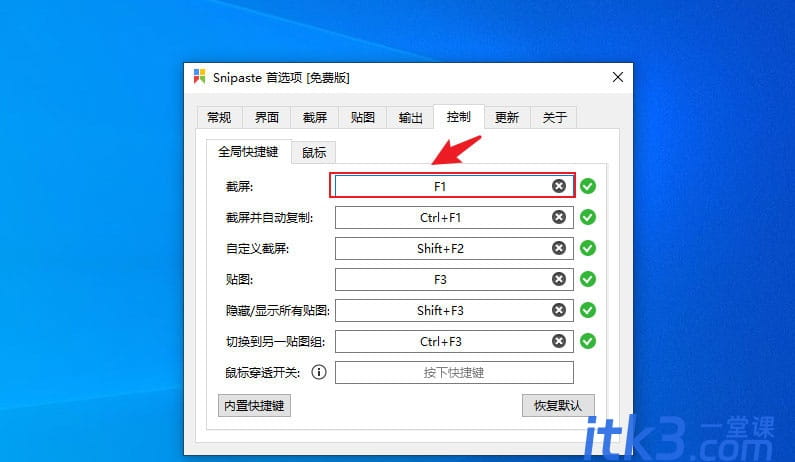Open the 截屏 preferences tab
The image size is (795, 462).
[315, 118]
